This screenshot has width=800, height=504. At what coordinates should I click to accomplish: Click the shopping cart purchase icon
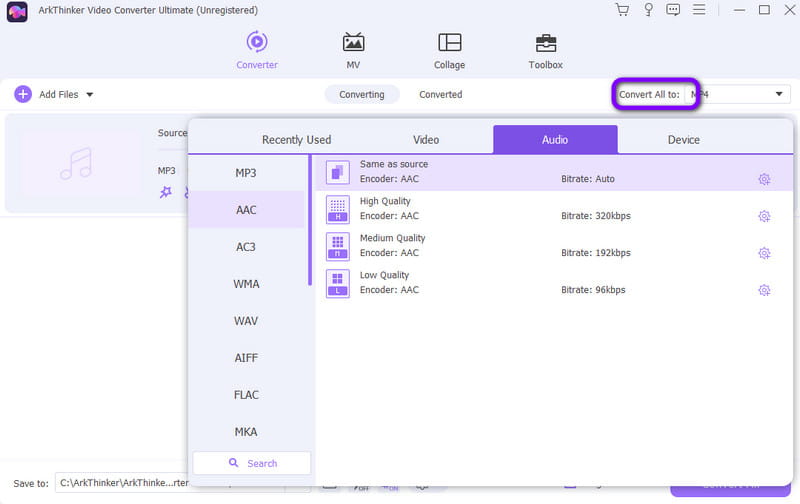622,10
